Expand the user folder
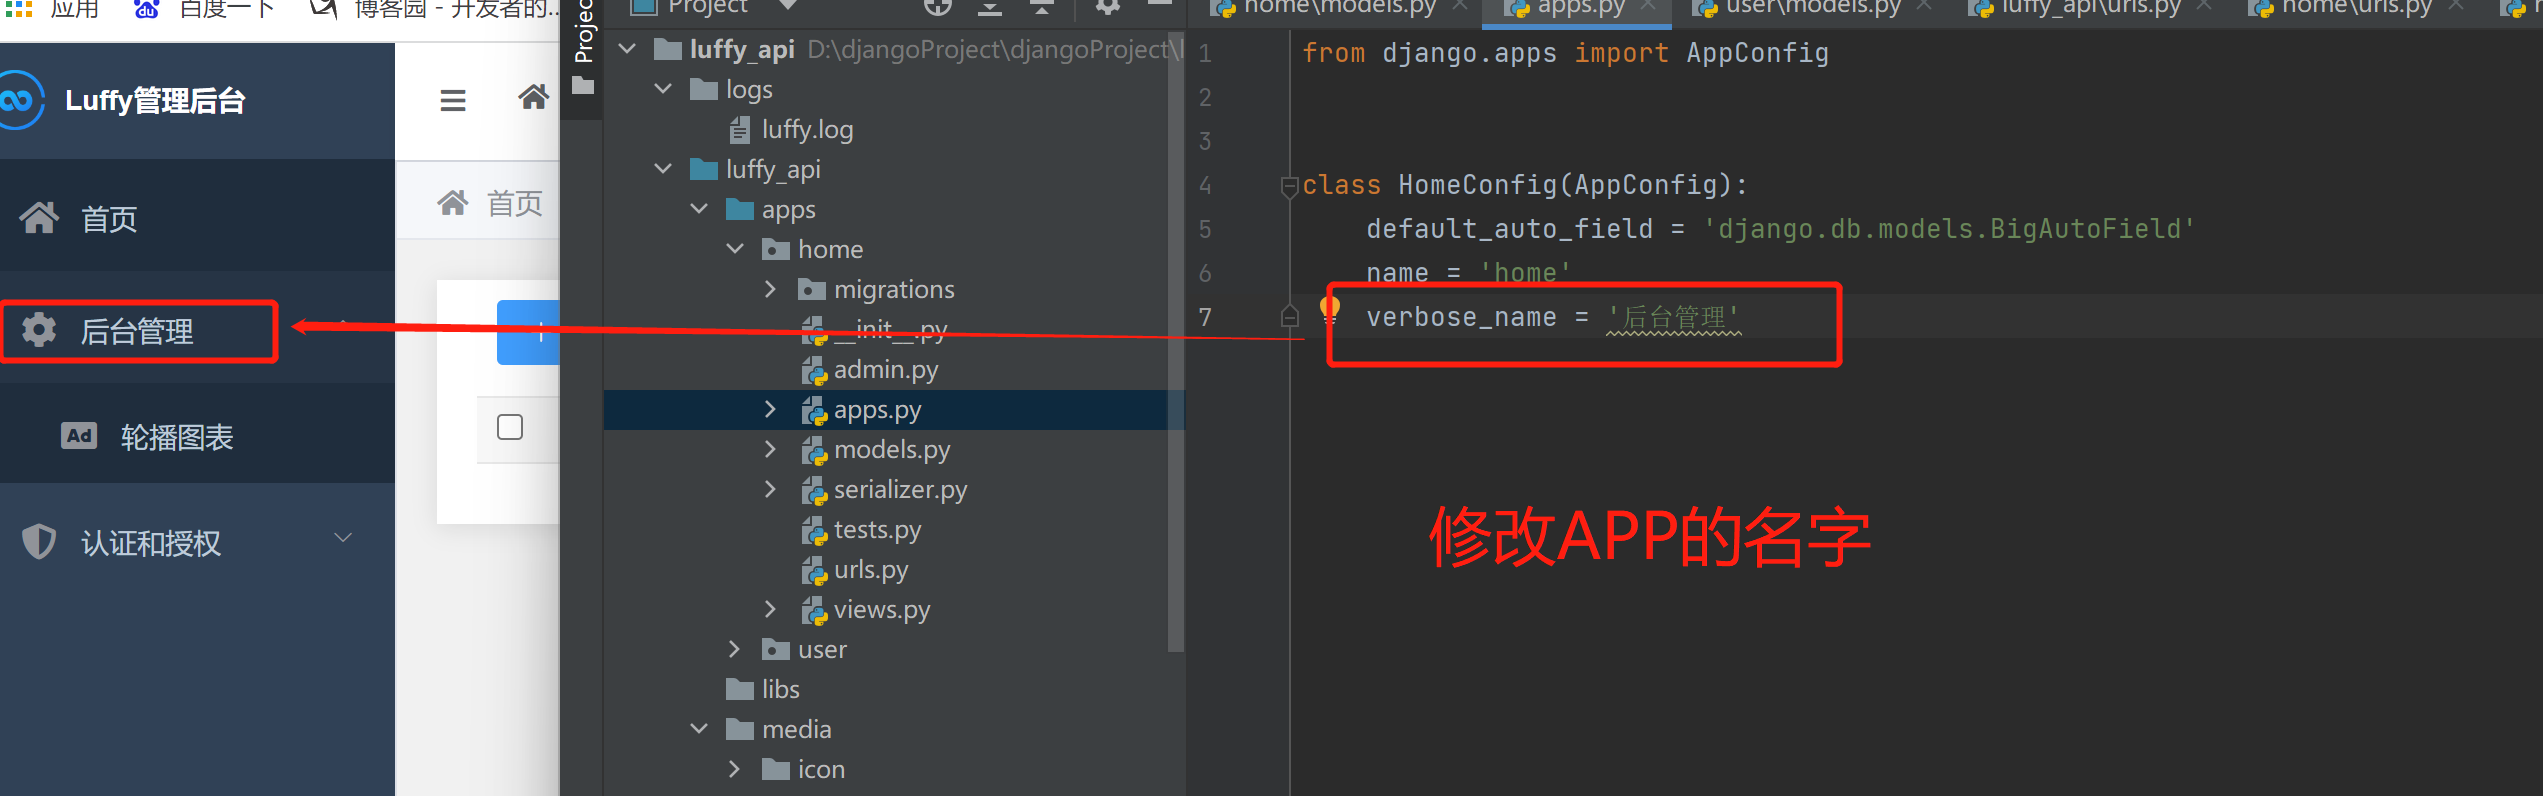The height and width of the screenshot is (796, 2543). (x=735, y=649)
